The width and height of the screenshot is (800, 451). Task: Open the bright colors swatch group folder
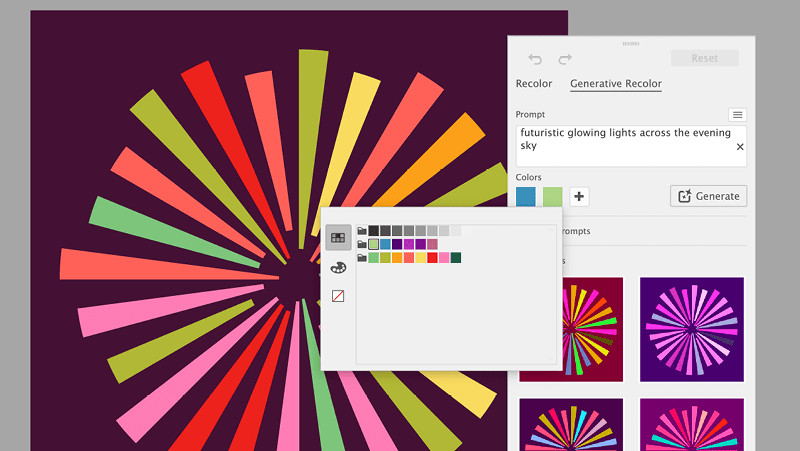(362, 258)
